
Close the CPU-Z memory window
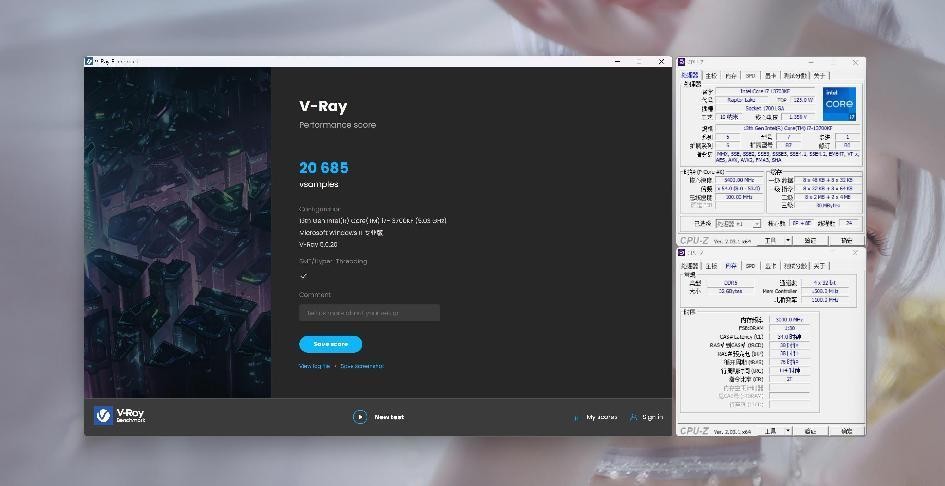[x=855, y=253]
